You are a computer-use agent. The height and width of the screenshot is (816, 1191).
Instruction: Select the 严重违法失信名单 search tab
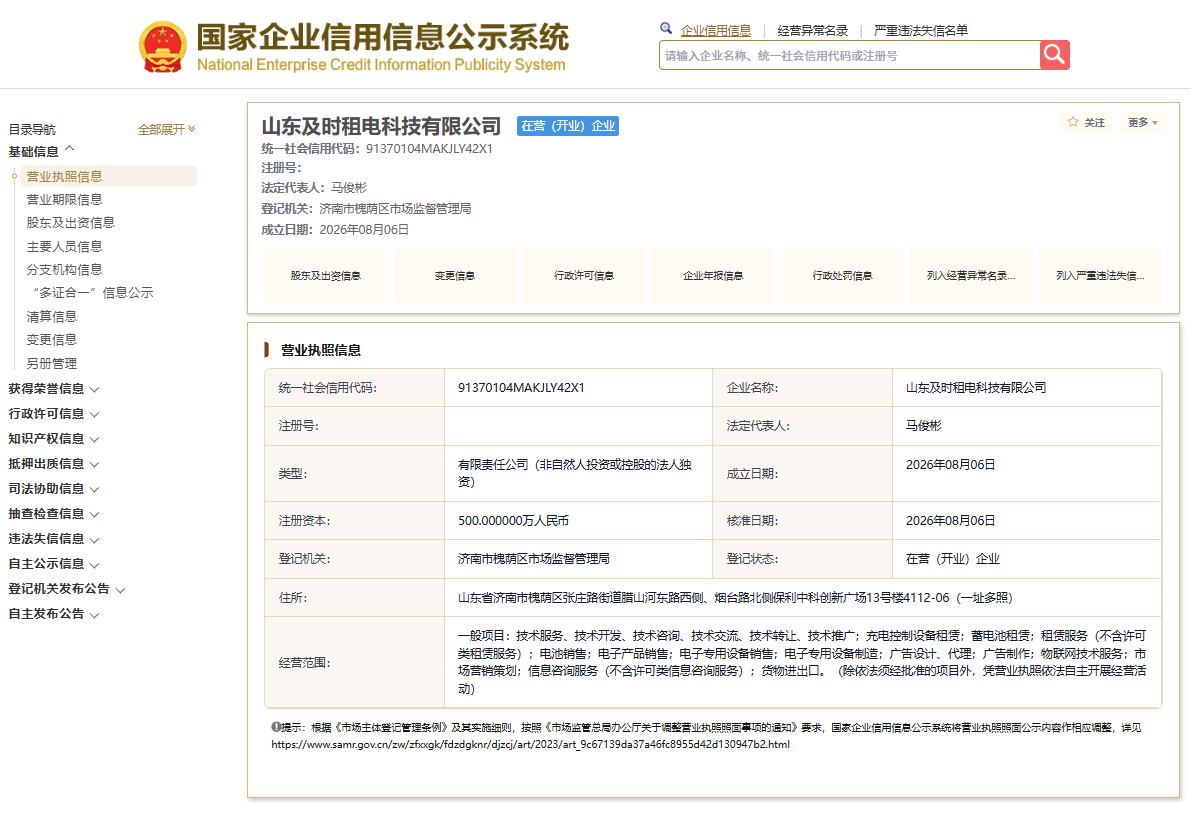click(x=921, y=30)
